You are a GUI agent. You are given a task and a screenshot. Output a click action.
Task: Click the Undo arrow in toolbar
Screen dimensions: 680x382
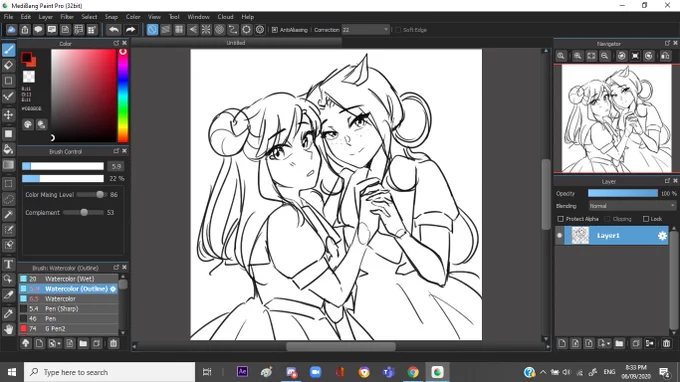(x=114, y=29)
